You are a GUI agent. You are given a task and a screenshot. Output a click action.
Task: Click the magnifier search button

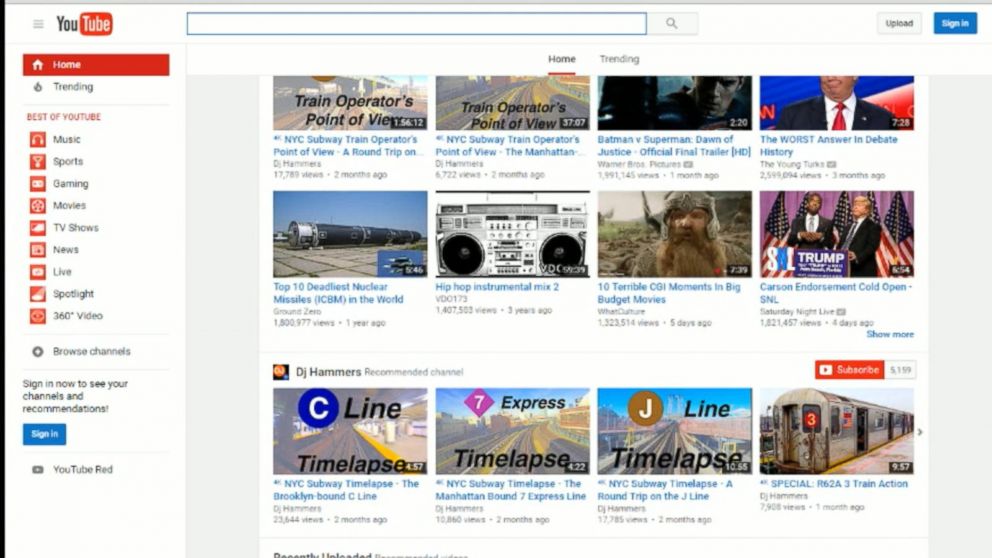pyautogui.click(x=672, y=23)
